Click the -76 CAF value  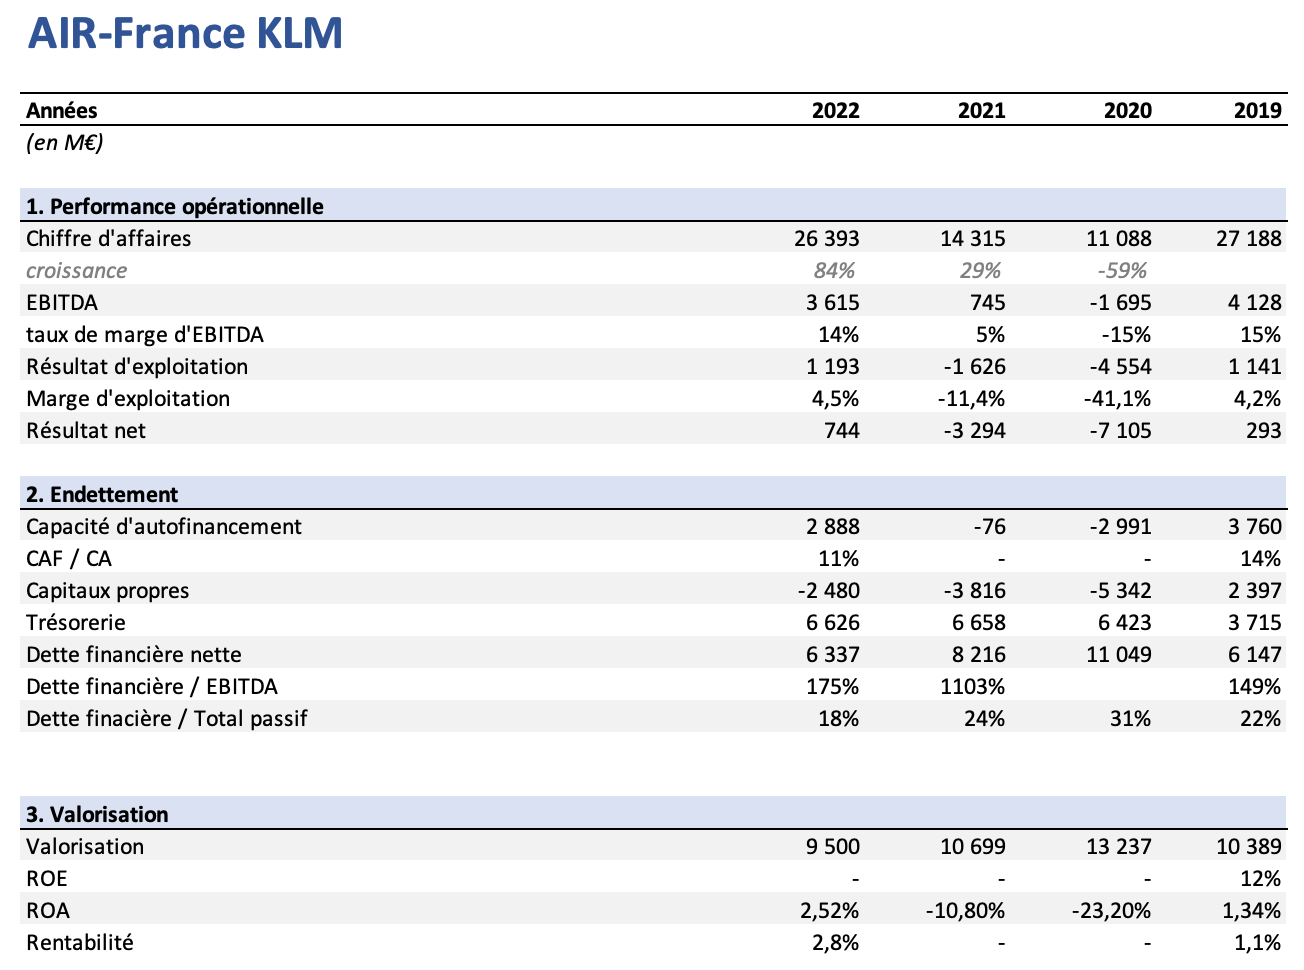pos(989,526)
